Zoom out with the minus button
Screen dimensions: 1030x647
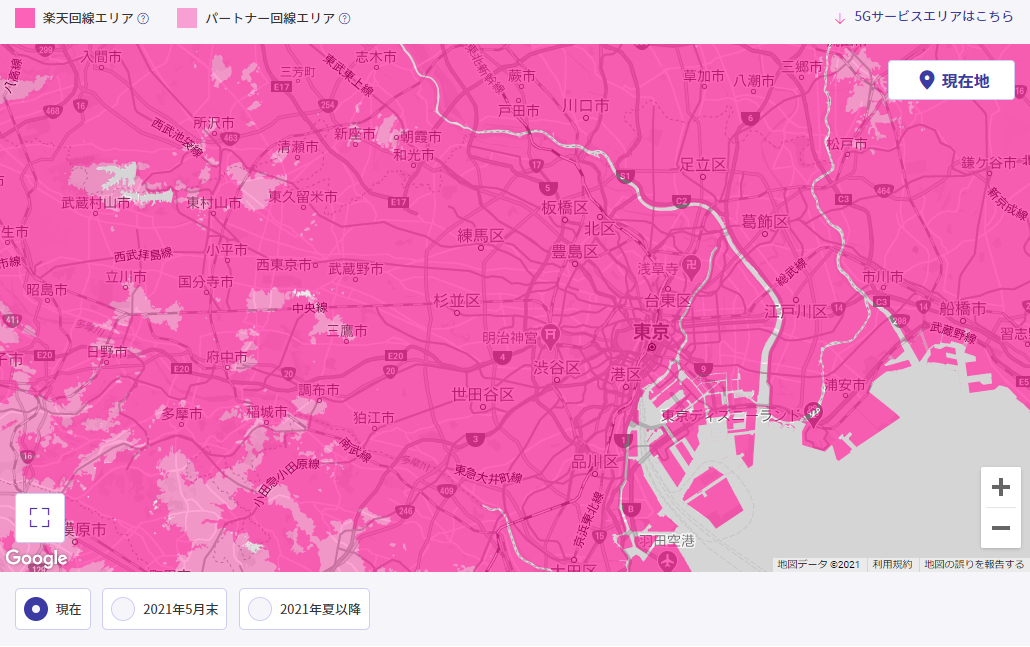pyautogui.click(x=1000, y=527)
